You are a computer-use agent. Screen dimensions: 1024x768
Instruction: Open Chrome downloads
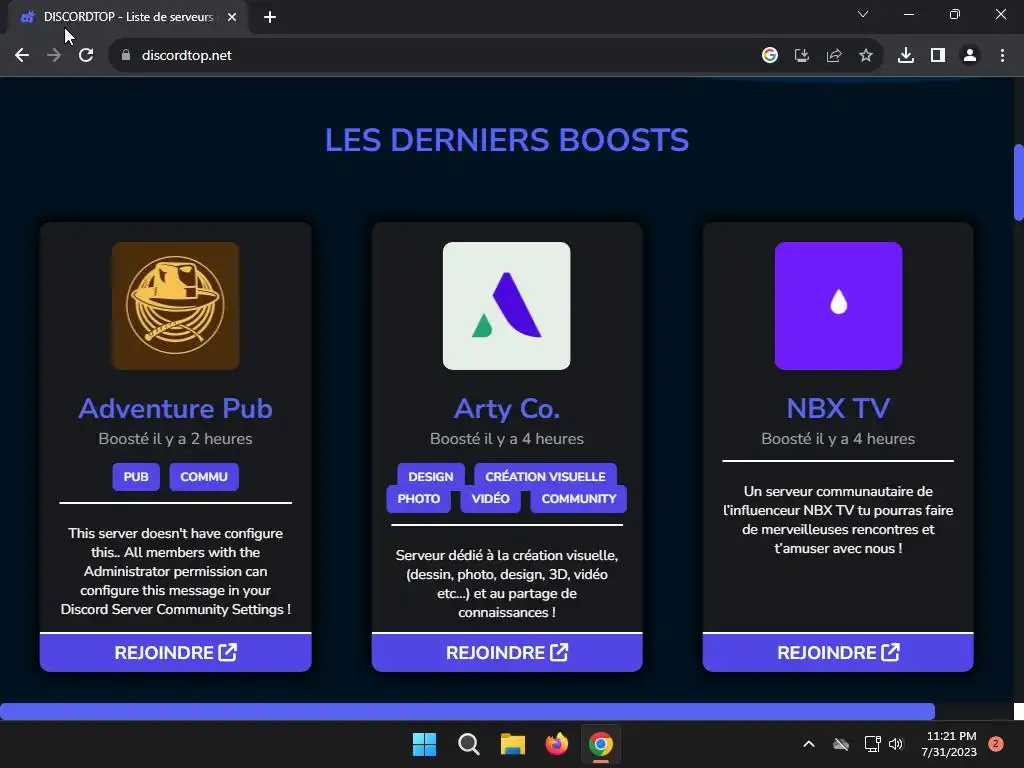coord(906,56)
